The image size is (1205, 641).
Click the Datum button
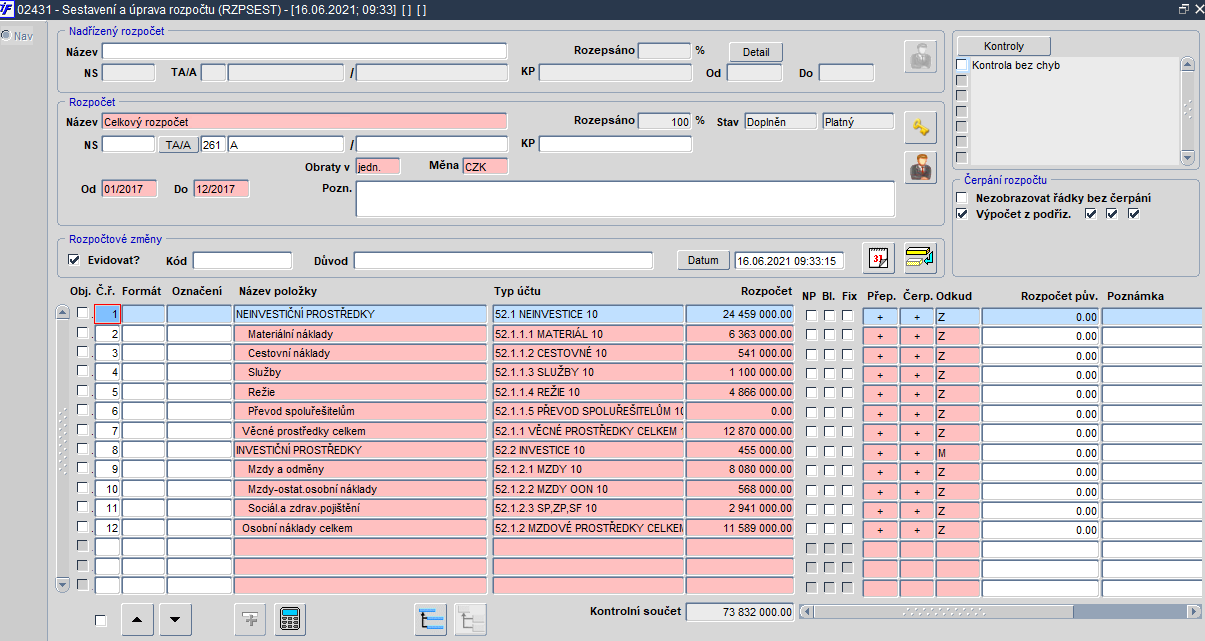702,260
